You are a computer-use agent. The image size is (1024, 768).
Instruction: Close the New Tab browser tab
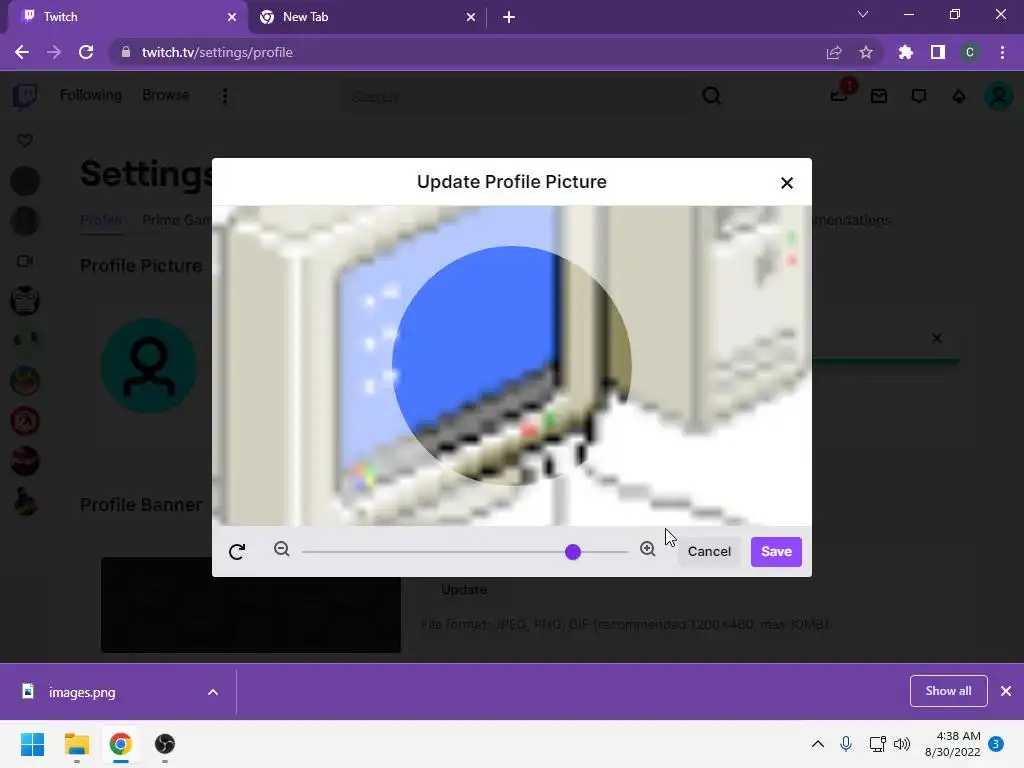pos(471,17)
